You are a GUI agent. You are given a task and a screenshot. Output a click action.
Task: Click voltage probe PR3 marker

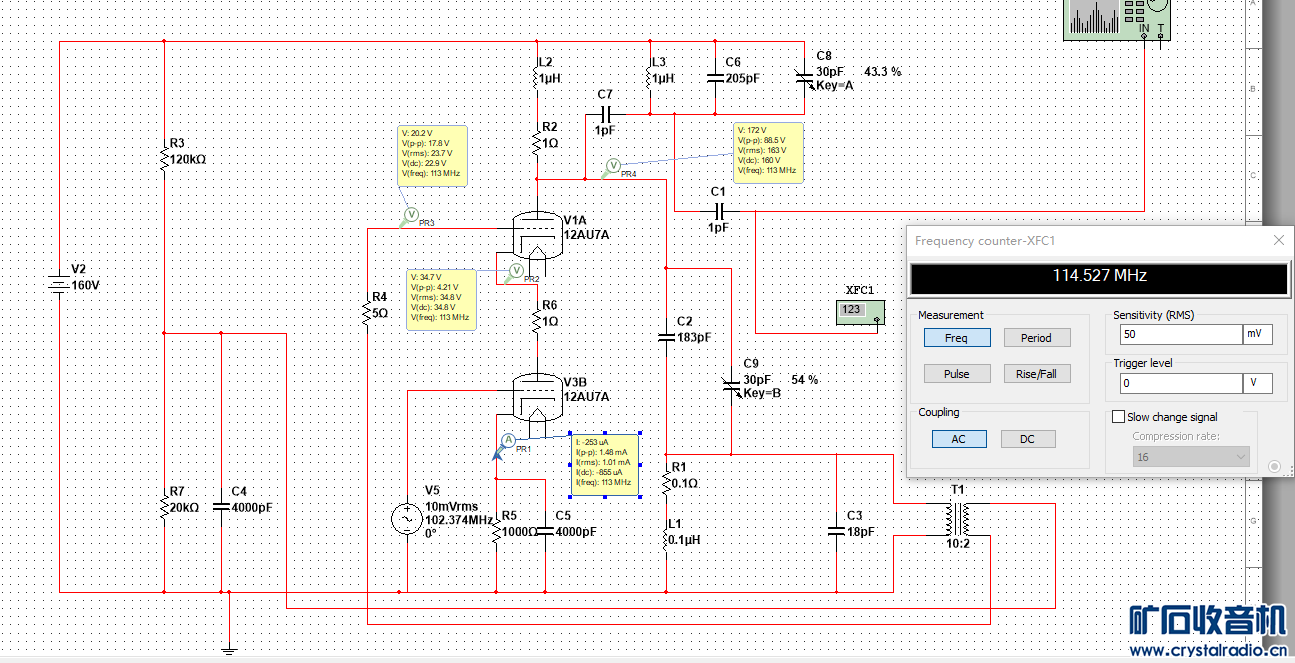[410, 215]
